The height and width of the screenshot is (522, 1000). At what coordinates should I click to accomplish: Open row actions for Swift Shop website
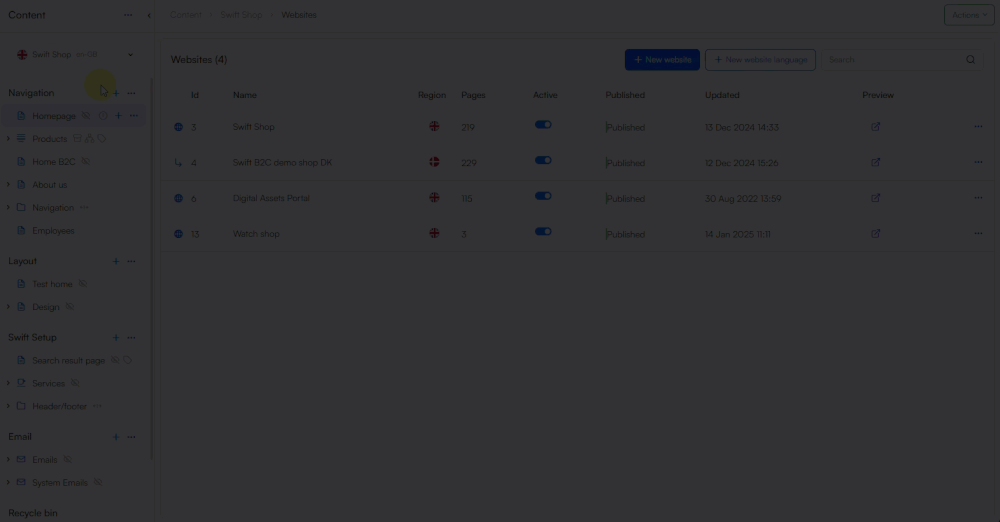pos(978,126)
